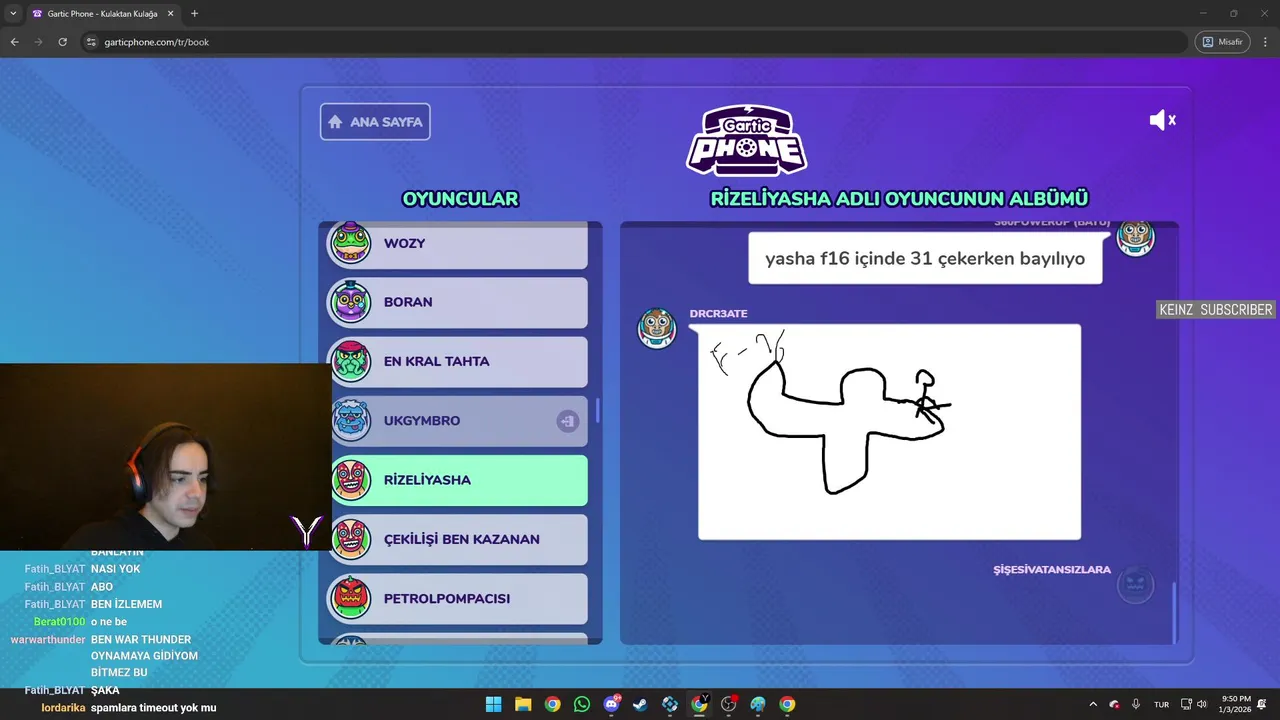Click PETROLPOMPACISI's red avatar icon

[351, 598]
